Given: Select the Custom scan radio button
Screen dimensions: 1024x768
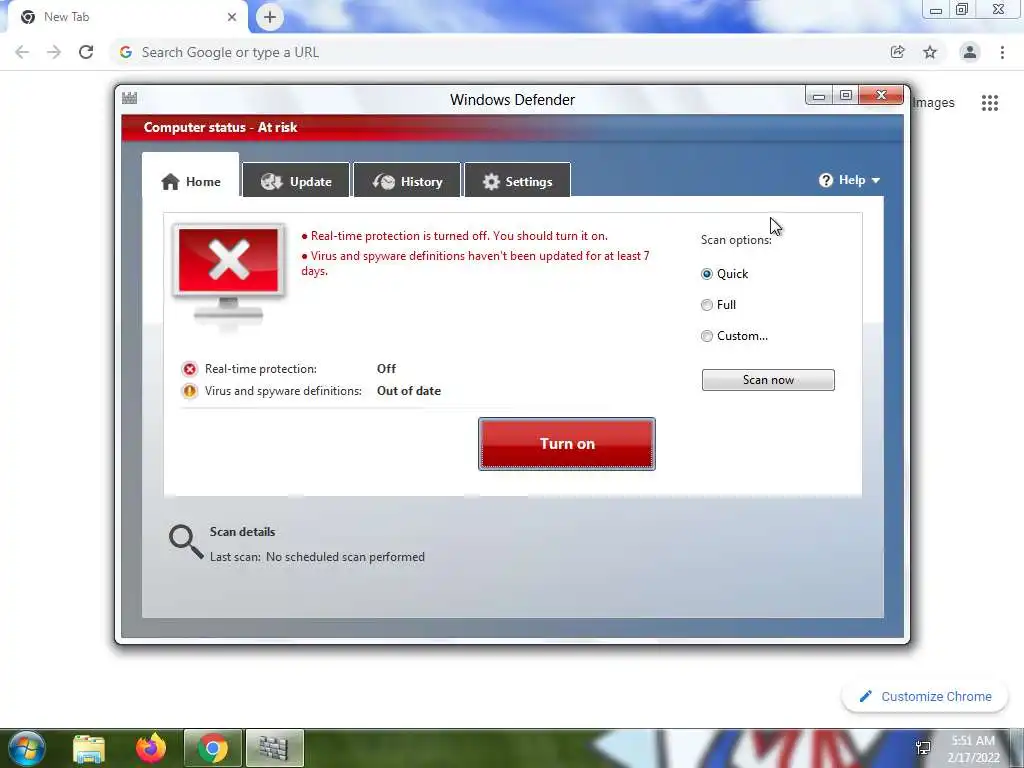Looking at the screenshot, I should (707, 336).
